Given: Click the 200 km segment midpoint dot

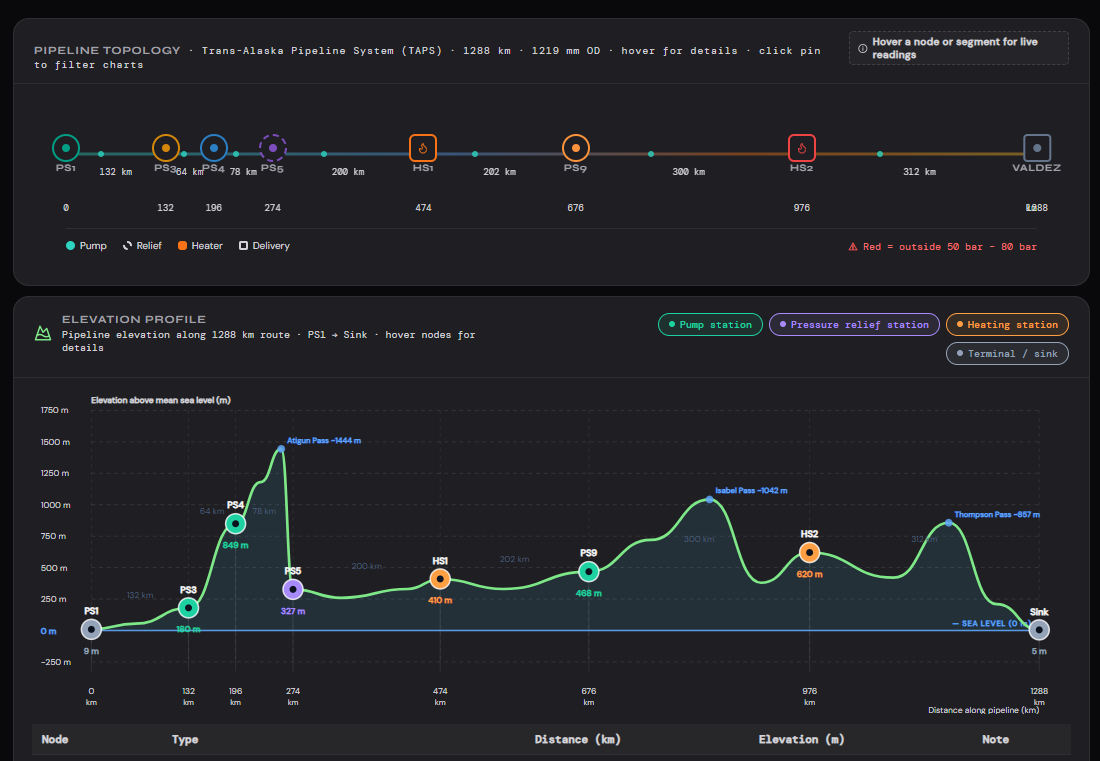Looking at the screenshot, I should [323, 154].
